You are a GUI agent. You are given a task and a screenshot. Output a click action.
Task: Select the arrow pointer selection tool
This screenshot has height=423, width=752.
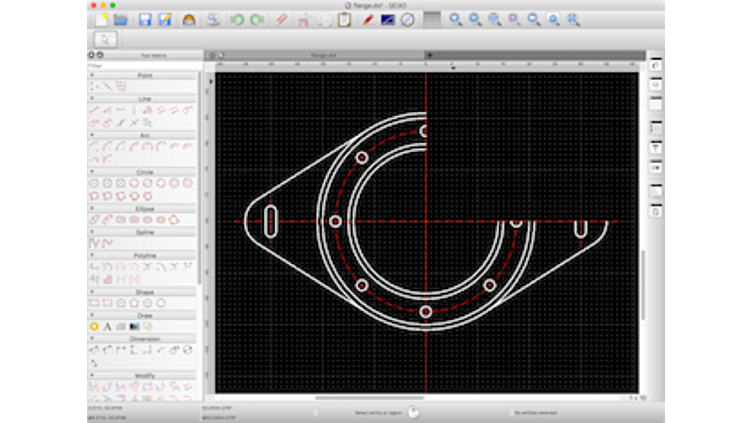[x=105, y=39]
